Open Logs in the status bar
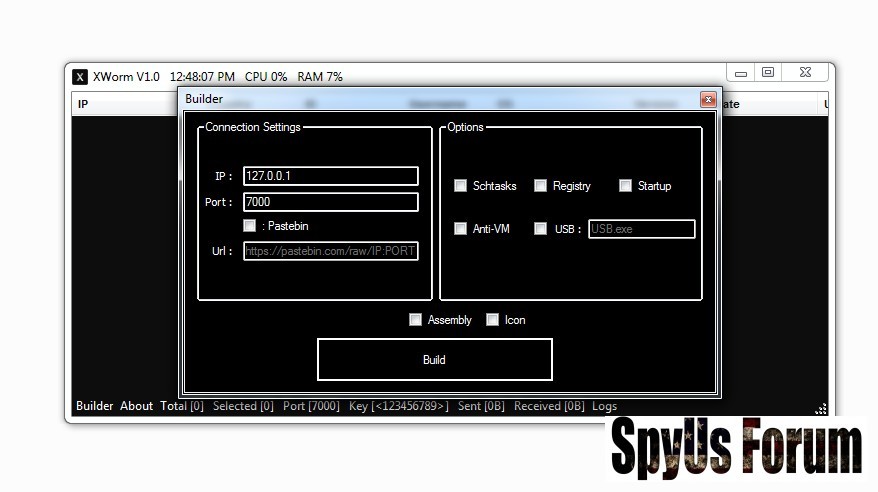This screenshot has height=492, width=878. pos(604,406)
